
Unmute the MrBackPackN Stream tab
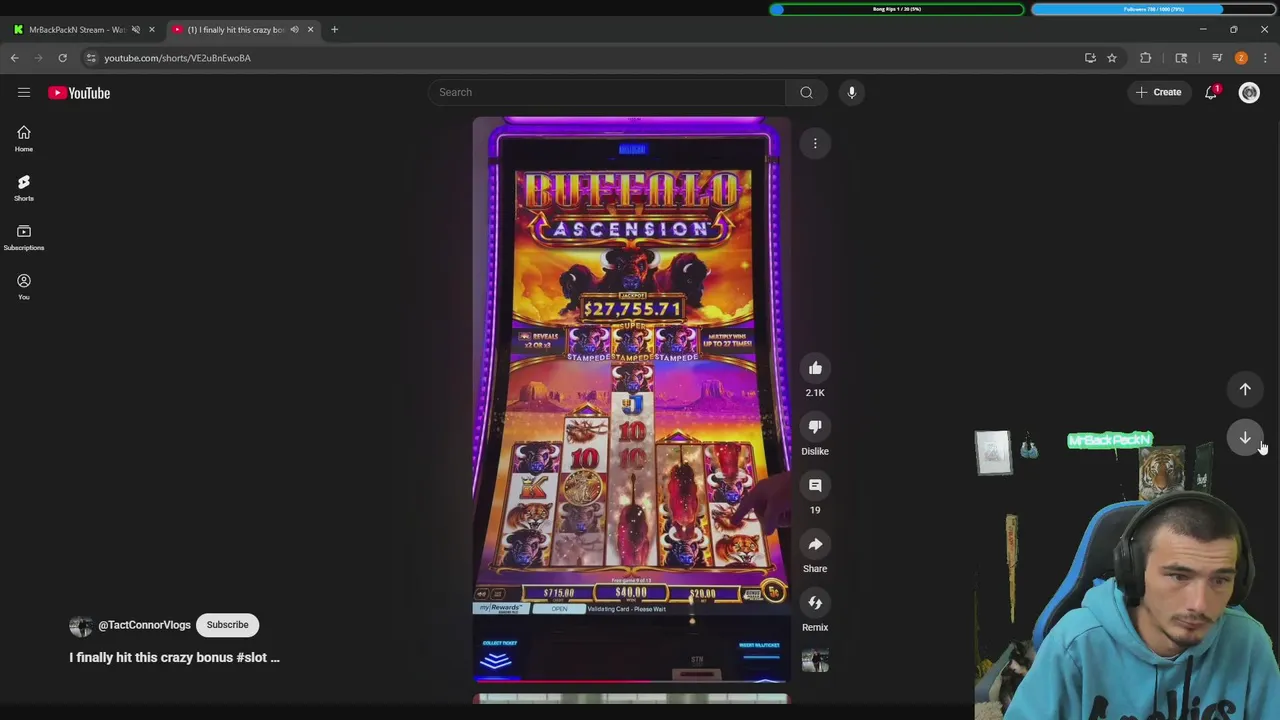click(136, 30)
